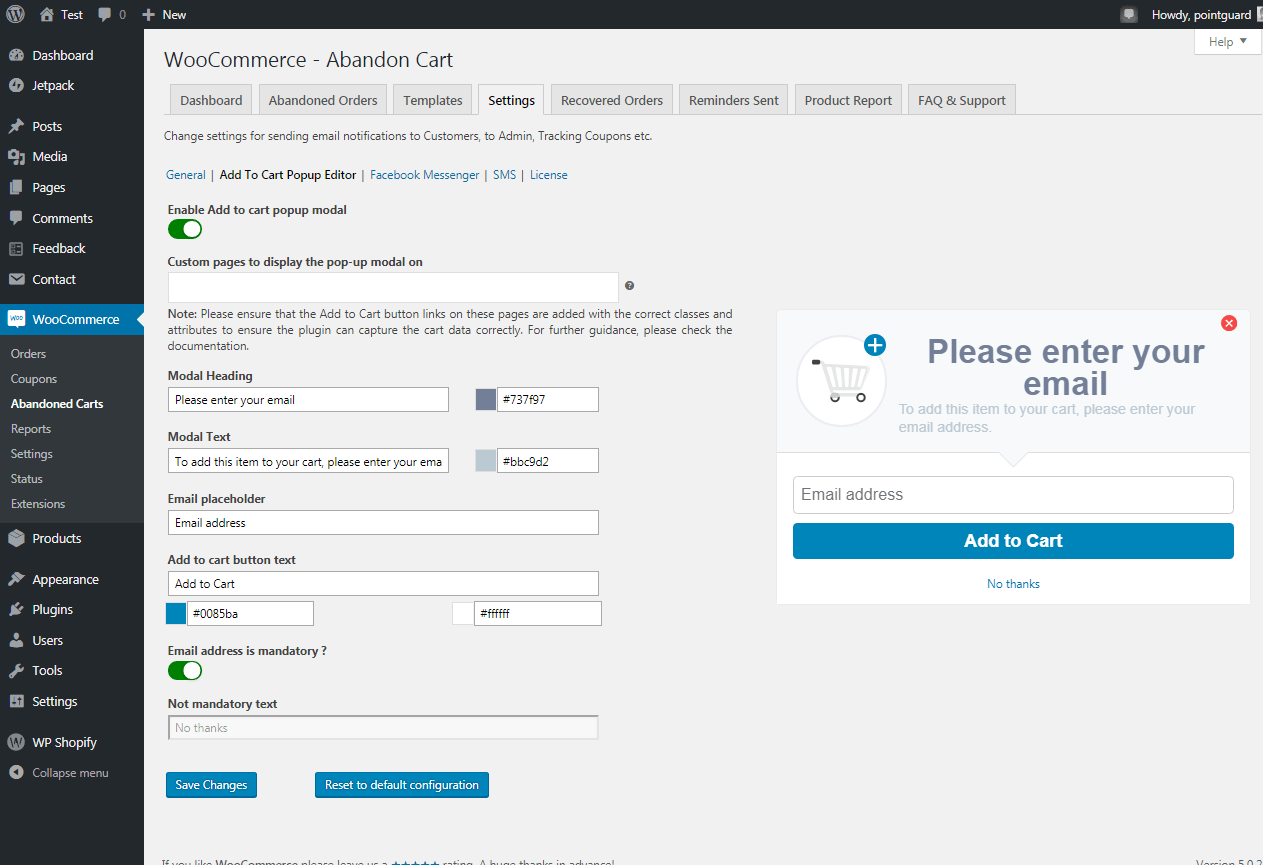Open Add To Cart Popup Editor section
The image size is (1263, 865).
(288, 175)
